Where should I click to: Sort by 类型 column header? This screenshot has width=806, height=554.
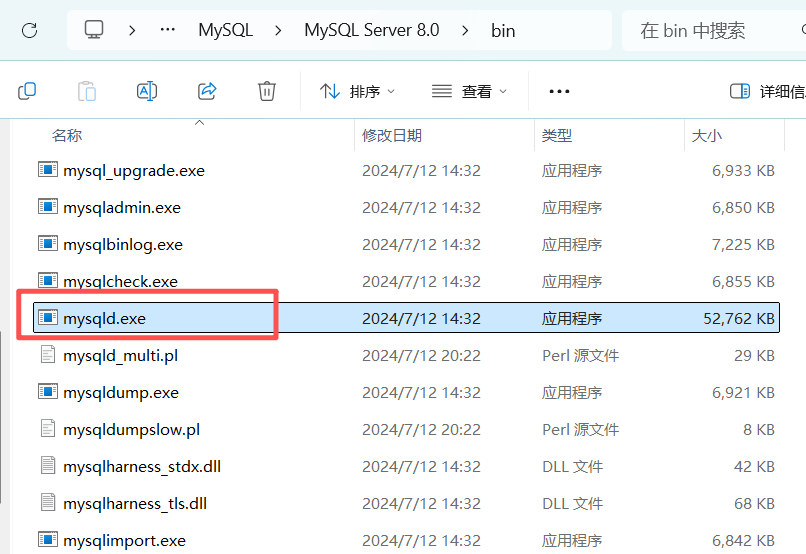click(557, 136)
